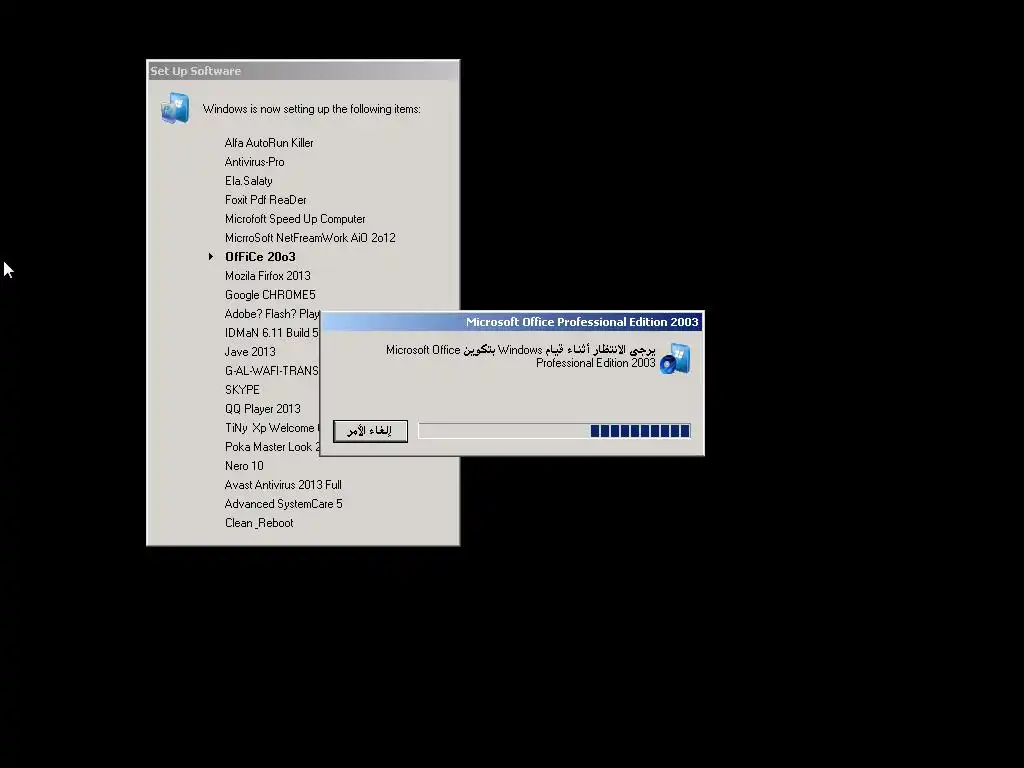Click Foxit Pdf ReaDer in the list

coord(266,200)
